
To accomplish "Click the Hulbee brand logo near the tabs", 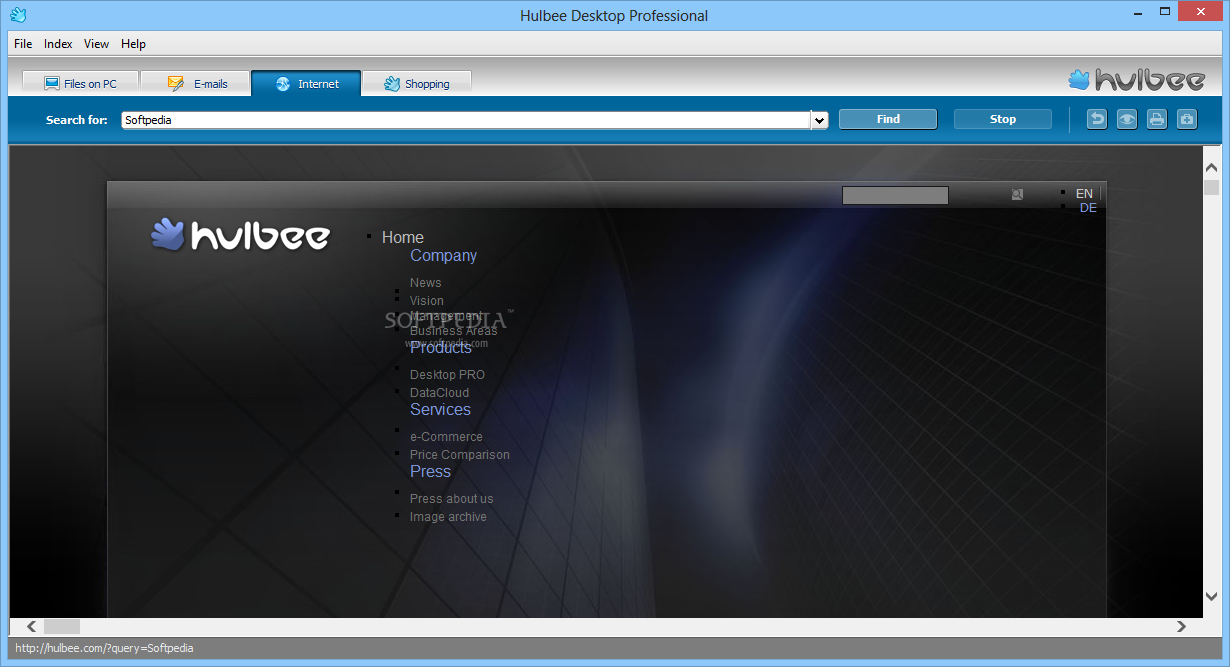I will tap(1136, 79).
